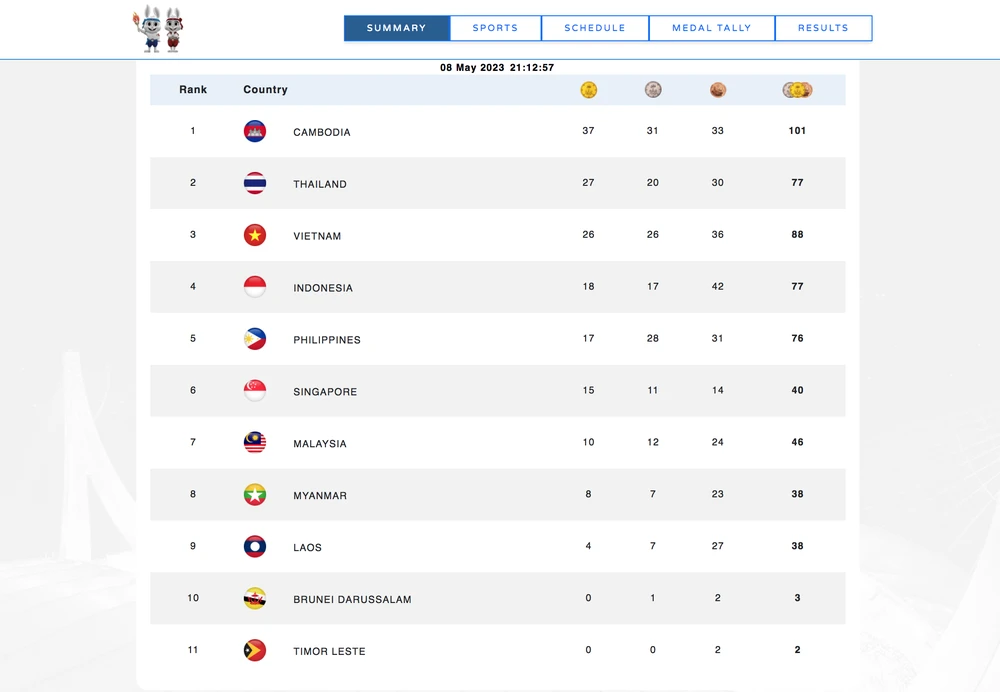Viewport: 1000px width, 692px height.
Task: Click the Cambodia flag icon
Action: (255, 131)
